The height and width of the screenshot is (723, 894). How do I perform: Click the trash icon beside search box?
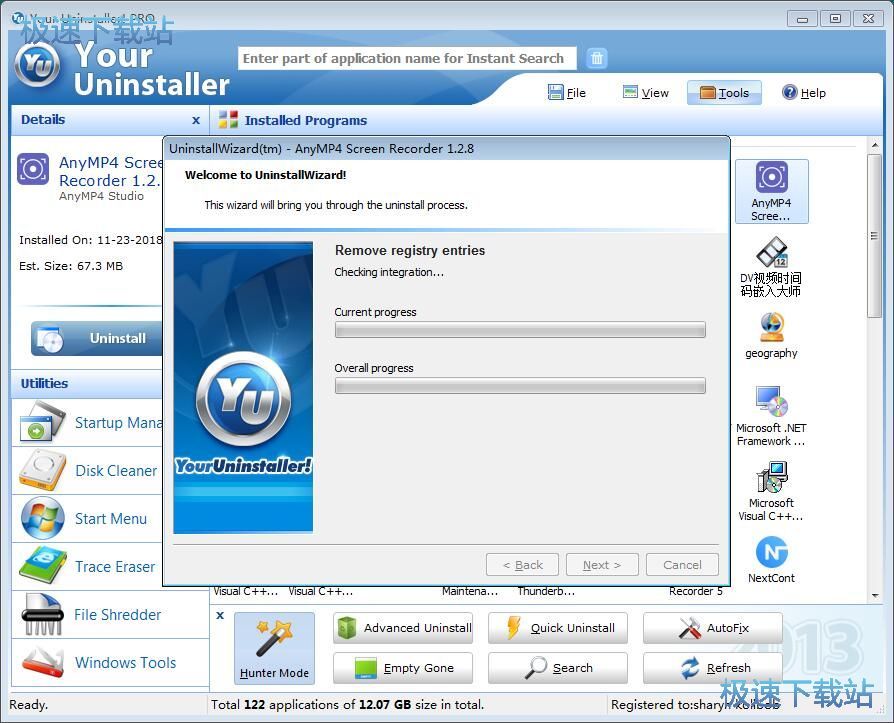[x=596, y=58]
